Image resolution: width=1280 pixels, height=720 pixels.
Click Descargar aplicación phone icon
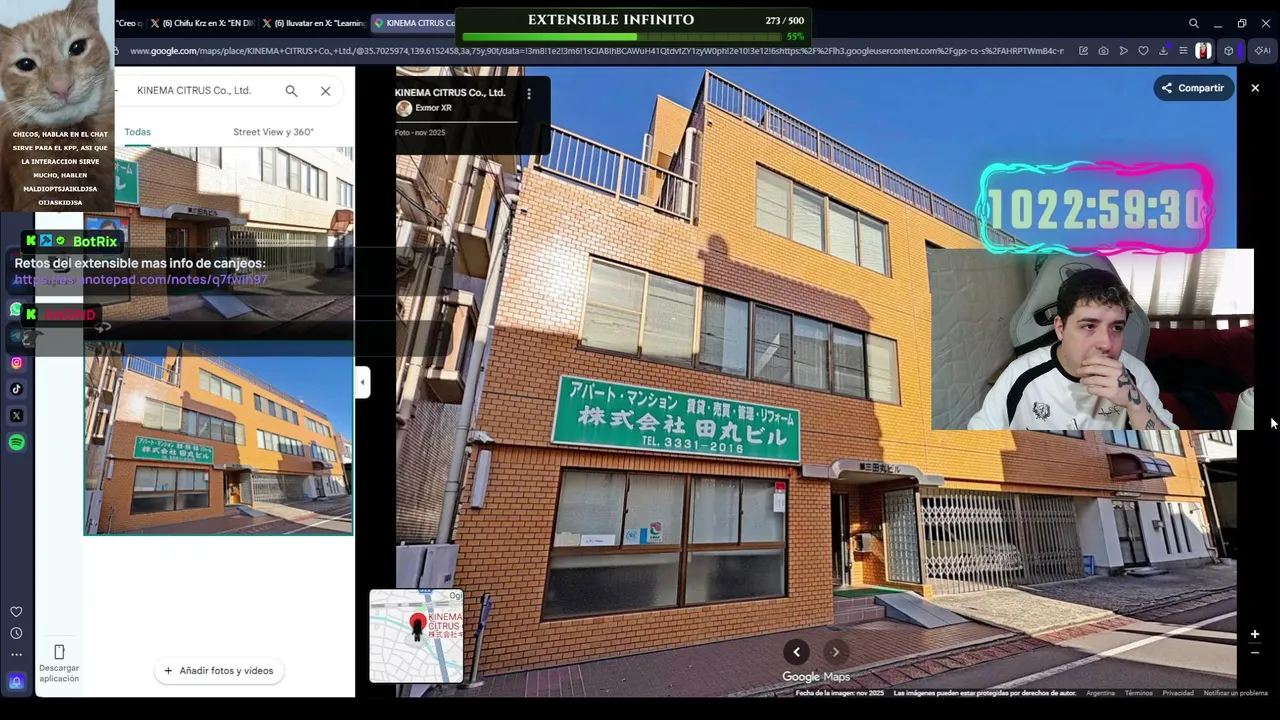tap(59, 653)
